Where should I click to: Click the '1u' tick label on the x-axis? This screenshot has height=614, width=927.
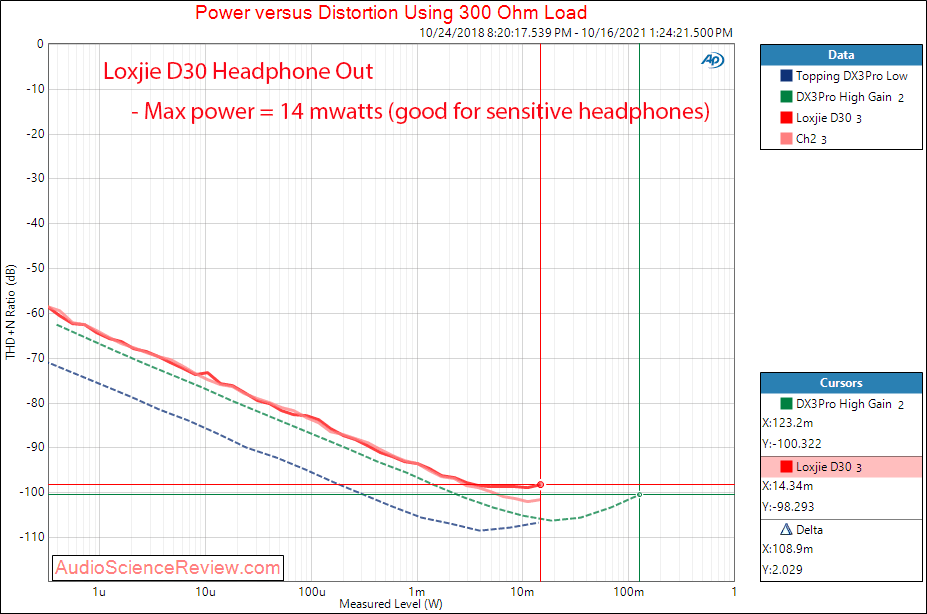pos(99,592)
